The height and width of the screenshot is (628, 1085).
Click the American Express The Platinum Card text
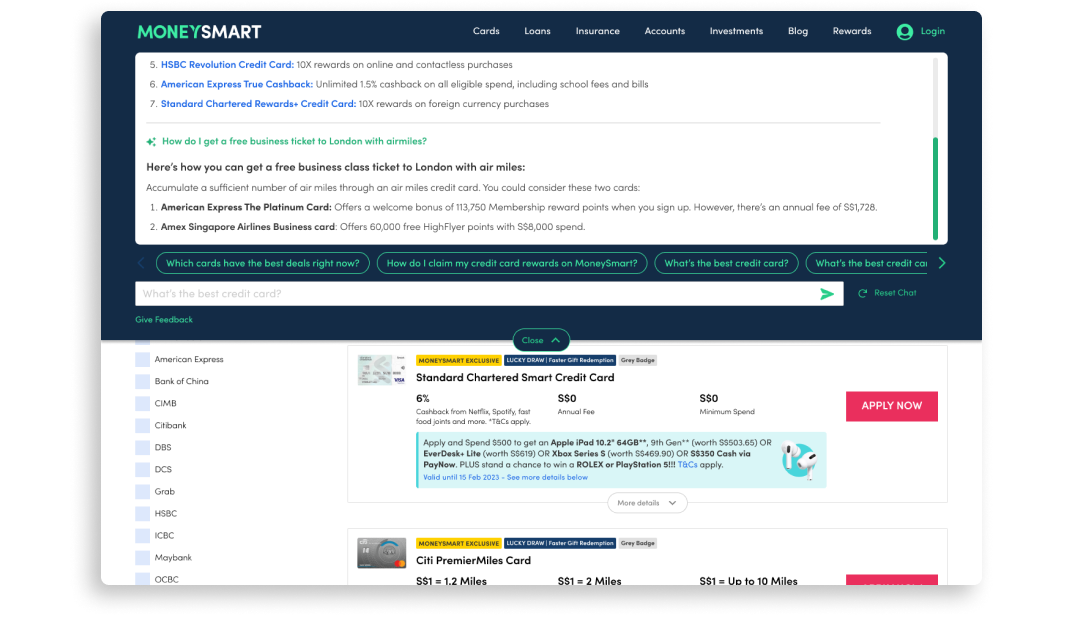246,207
